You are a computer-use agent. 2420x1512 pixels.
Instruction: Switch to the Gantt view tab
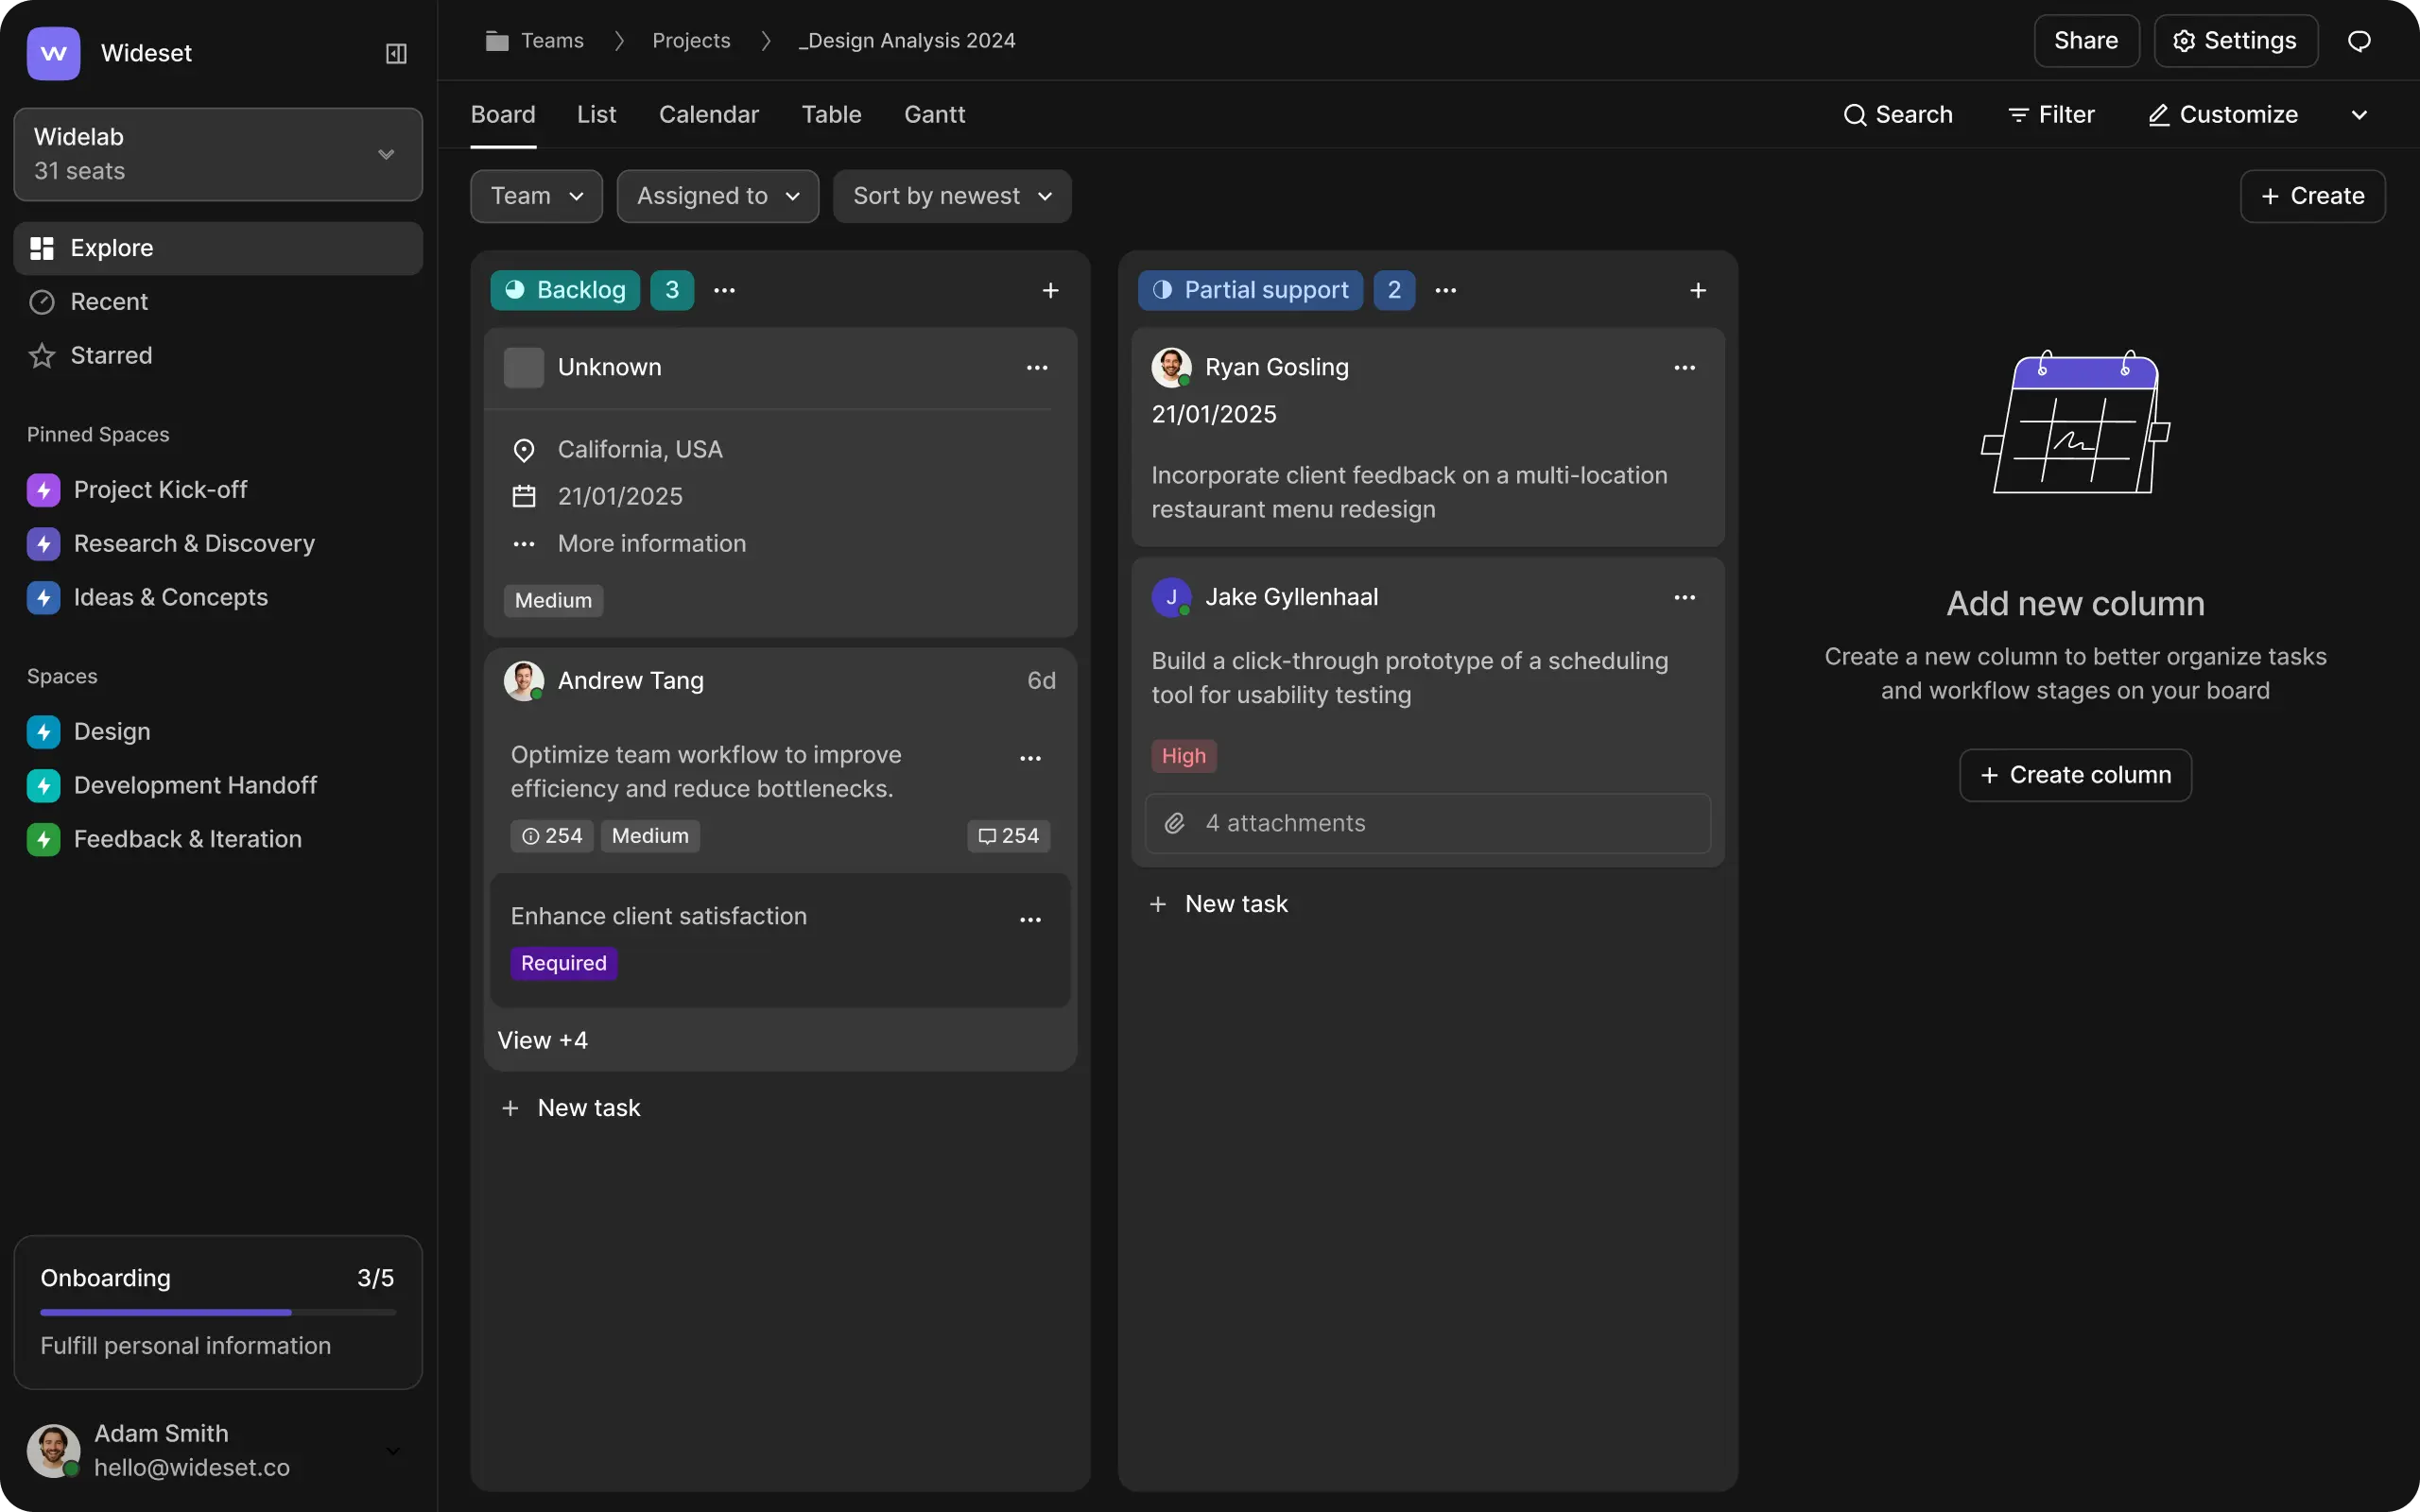point(934,115)
